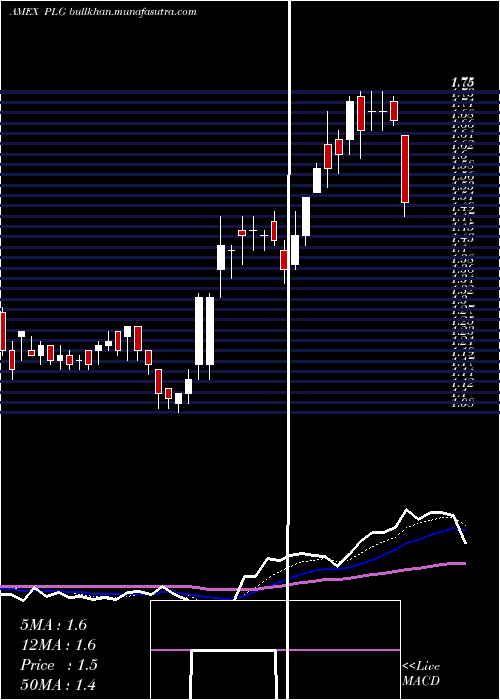The width and height of the screenshot is (500, 700).
Task: Select the '5MA : 1.6' readout
Action: click(x=54, y=625)
